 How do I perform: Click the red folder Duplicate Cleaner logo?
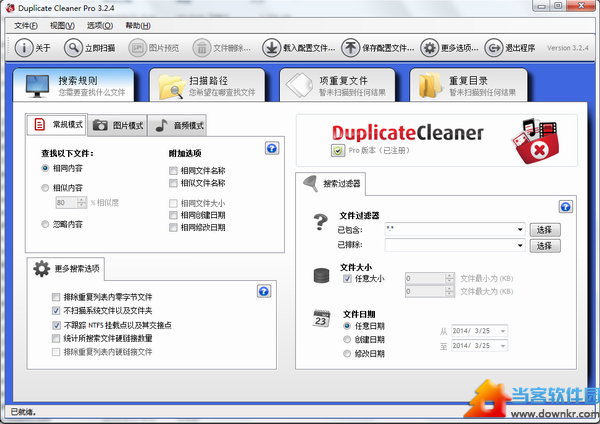click(536, 141)
